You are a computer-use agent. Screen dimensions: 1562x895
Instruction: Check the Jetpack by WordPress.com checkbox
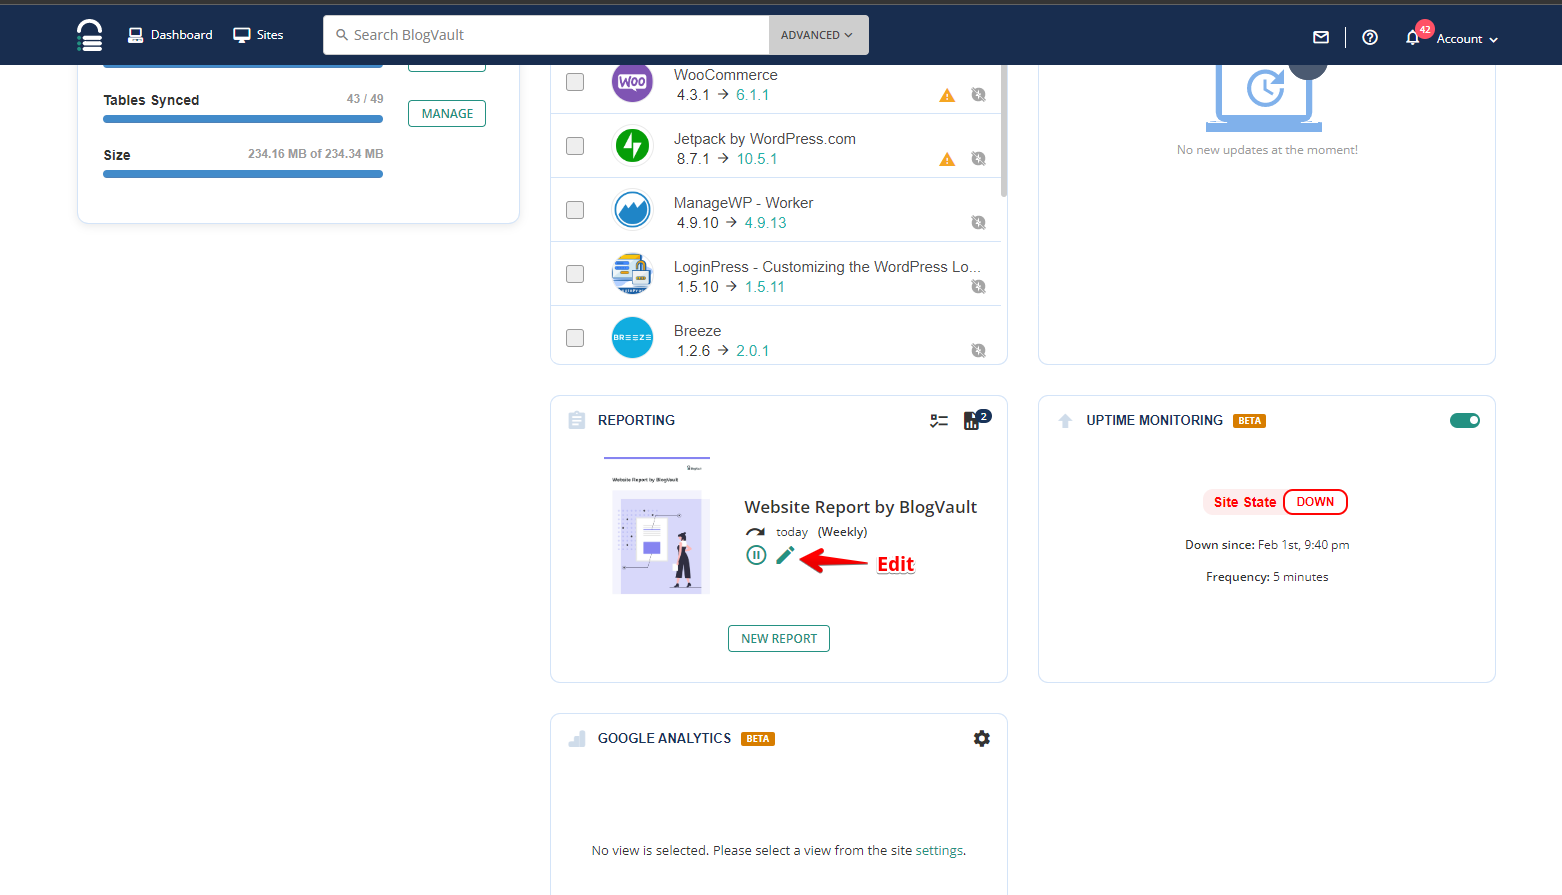click(575, 146)
